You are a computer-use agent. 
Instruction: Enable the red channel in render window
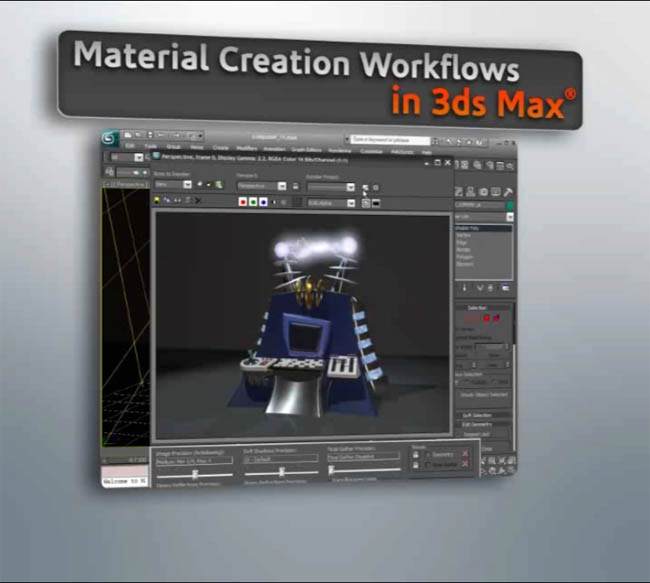click(243, 202)
